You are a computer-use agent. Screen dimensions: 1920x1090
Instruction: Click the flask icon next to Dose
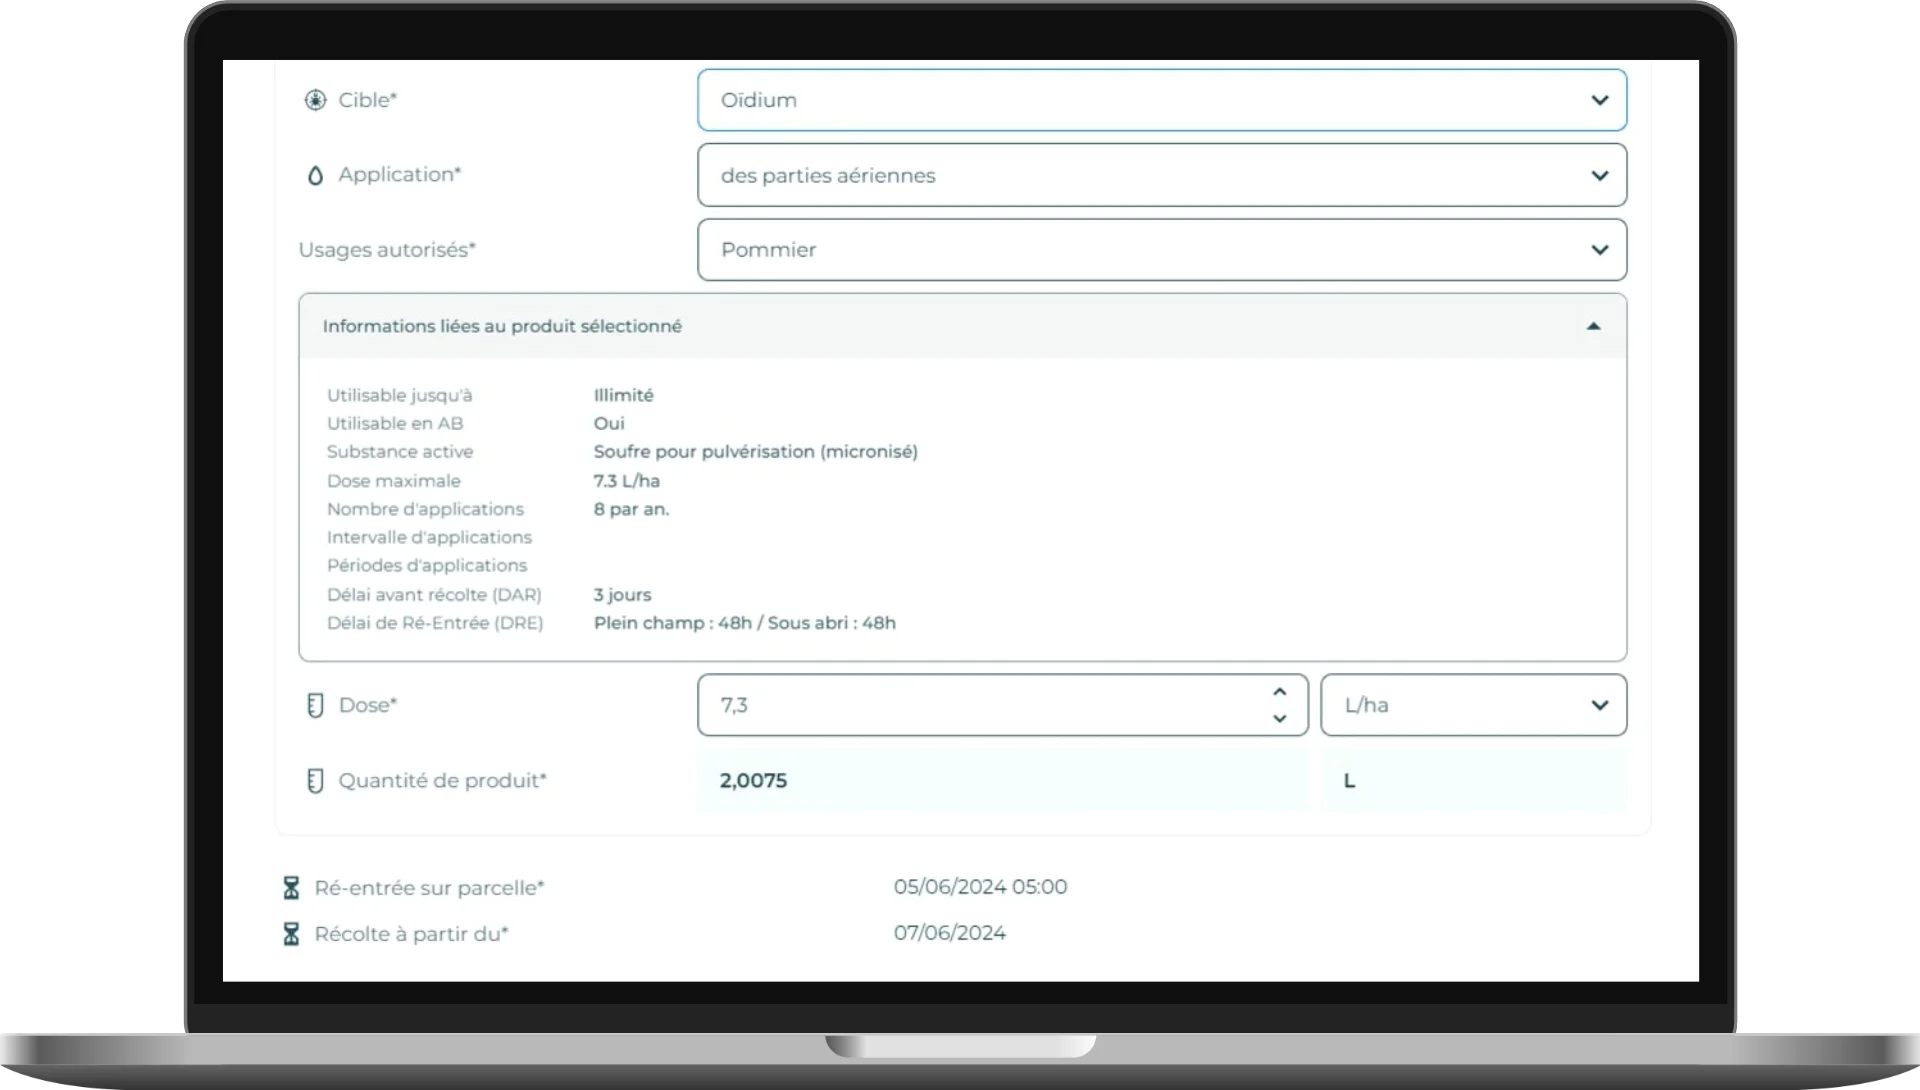tap(316, 705)
